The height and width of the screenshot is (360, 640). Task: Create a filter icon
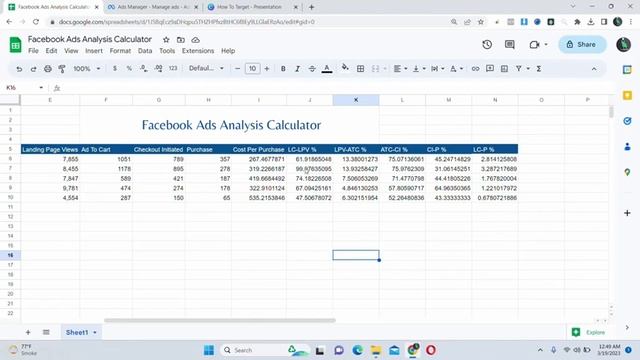pos(519,69)
